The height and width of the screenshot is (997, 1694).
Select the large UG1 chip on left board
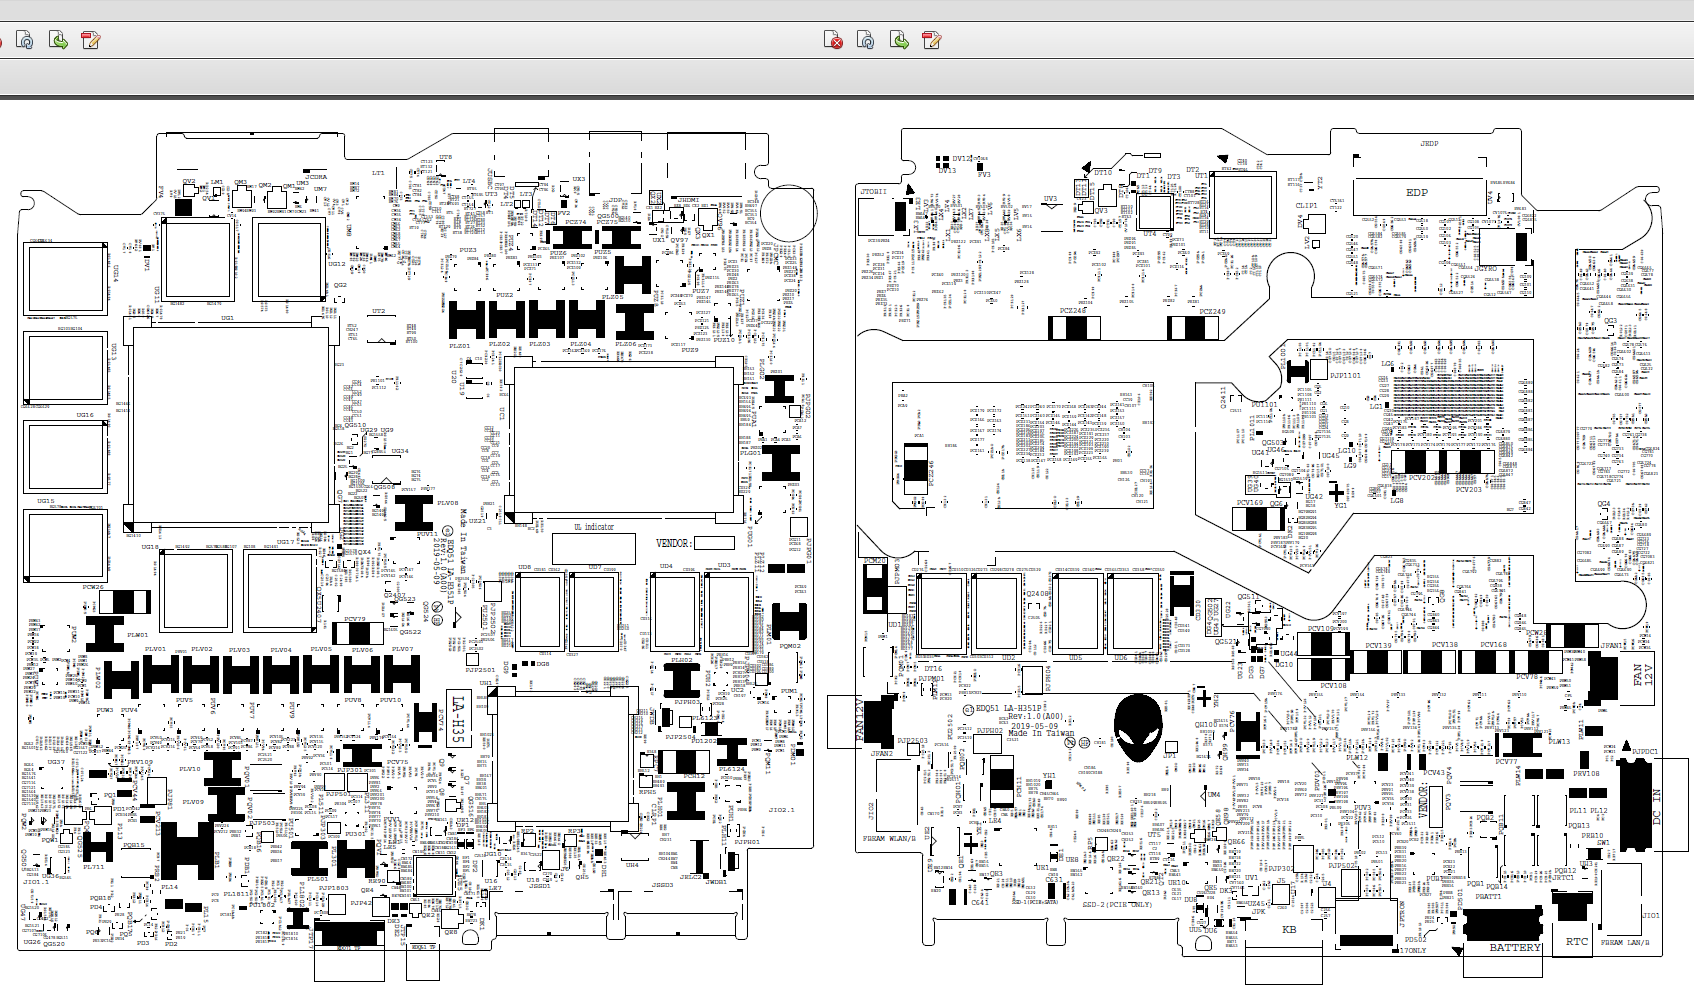pyautogui.click(x=231, y=424)
